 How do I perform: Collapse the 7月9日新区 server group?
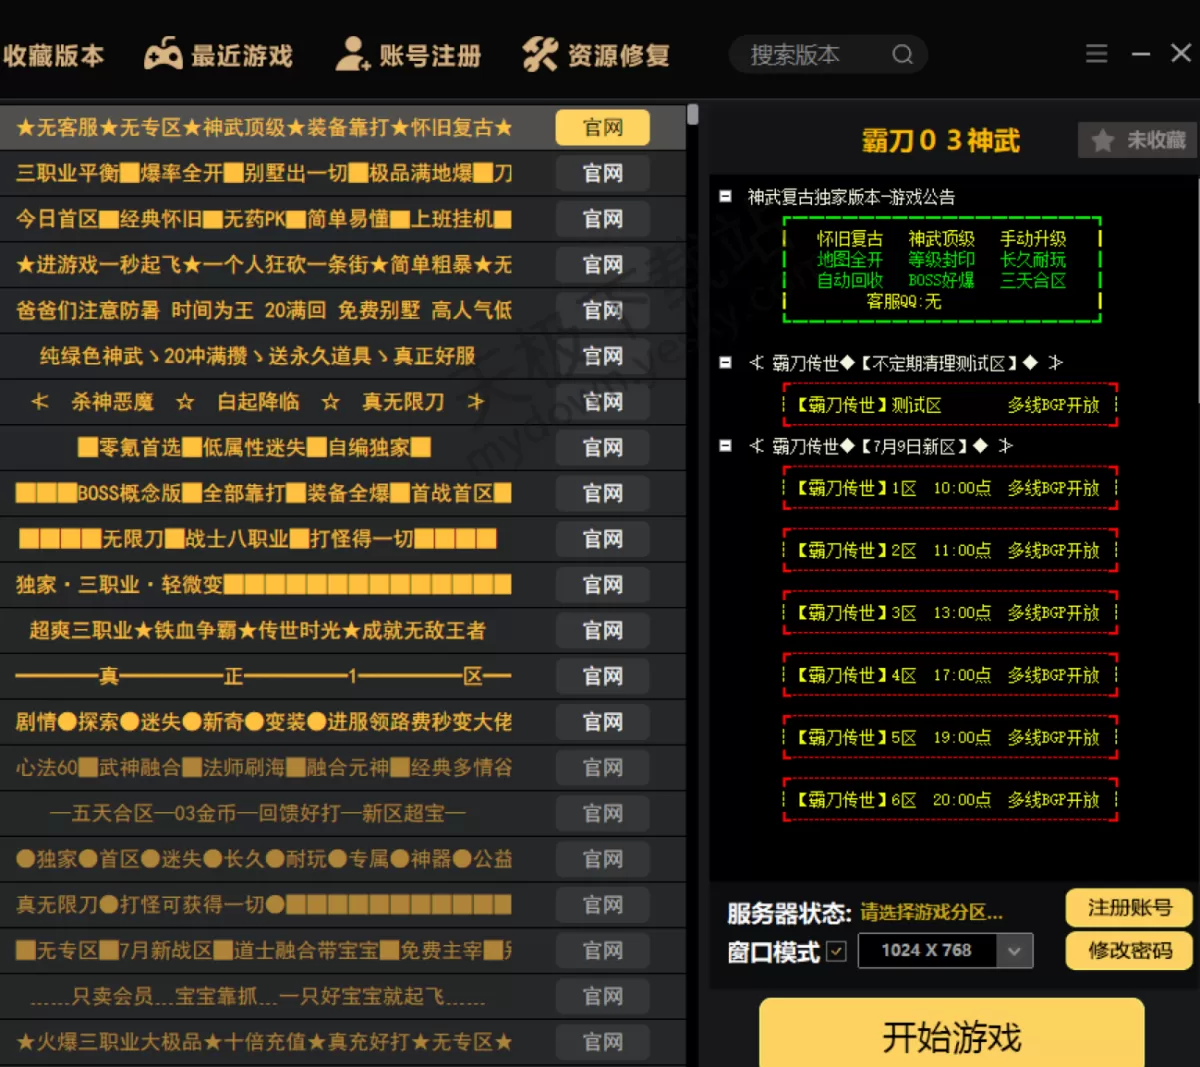[726, 446]
